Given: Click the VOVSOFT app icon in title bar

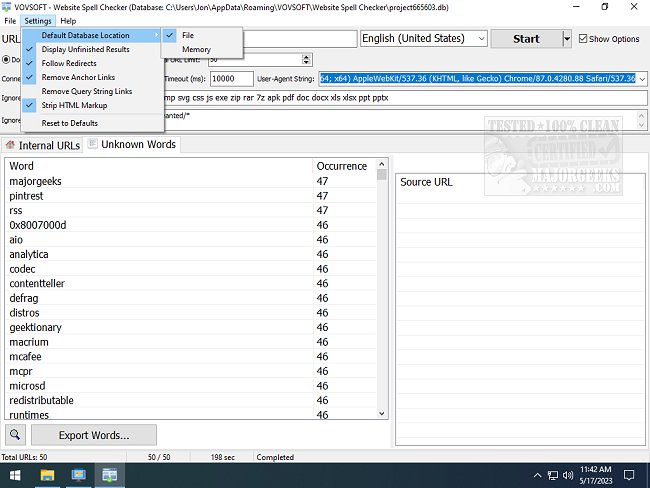Looking at the screenshot, I should point(6,7).
